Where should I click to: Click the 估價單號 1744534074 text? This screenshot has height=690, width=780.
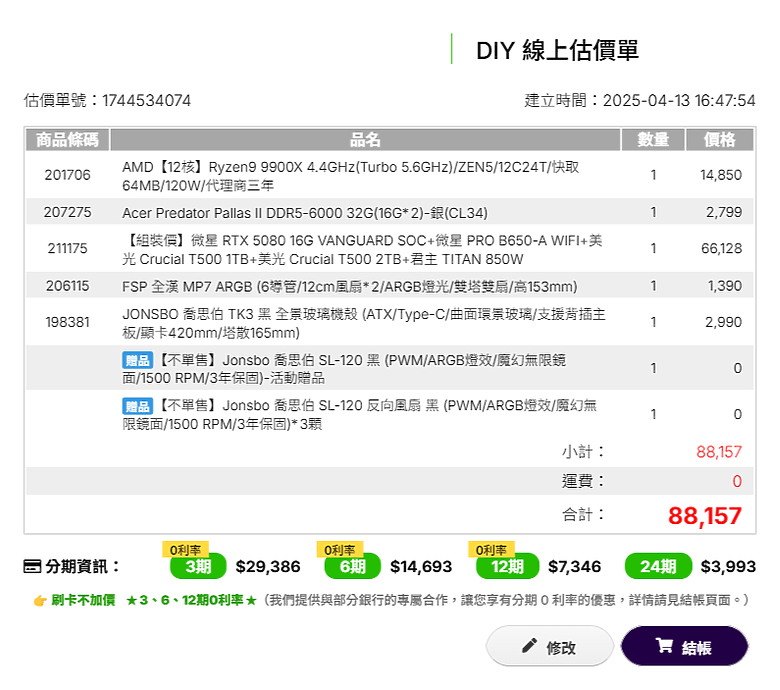[x=107, y=100]
